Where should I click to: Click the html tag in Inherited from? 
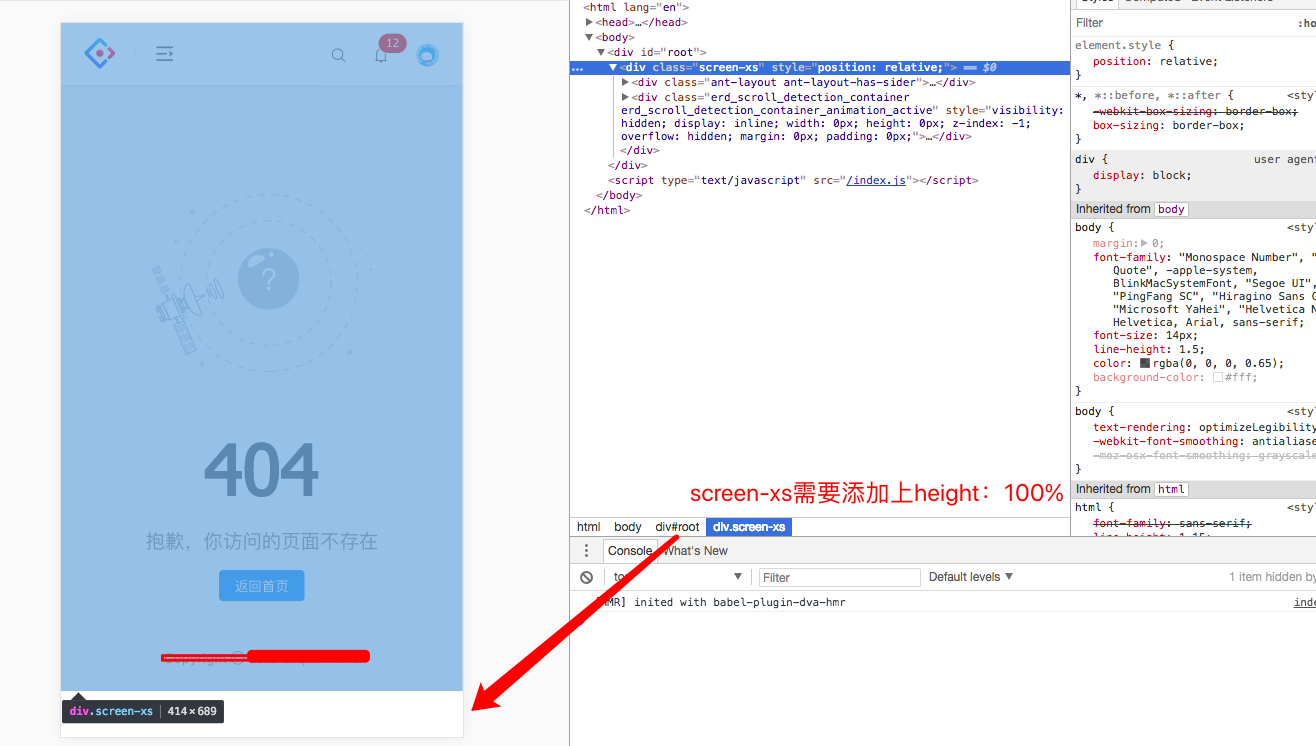click(x=1171, y=489)
